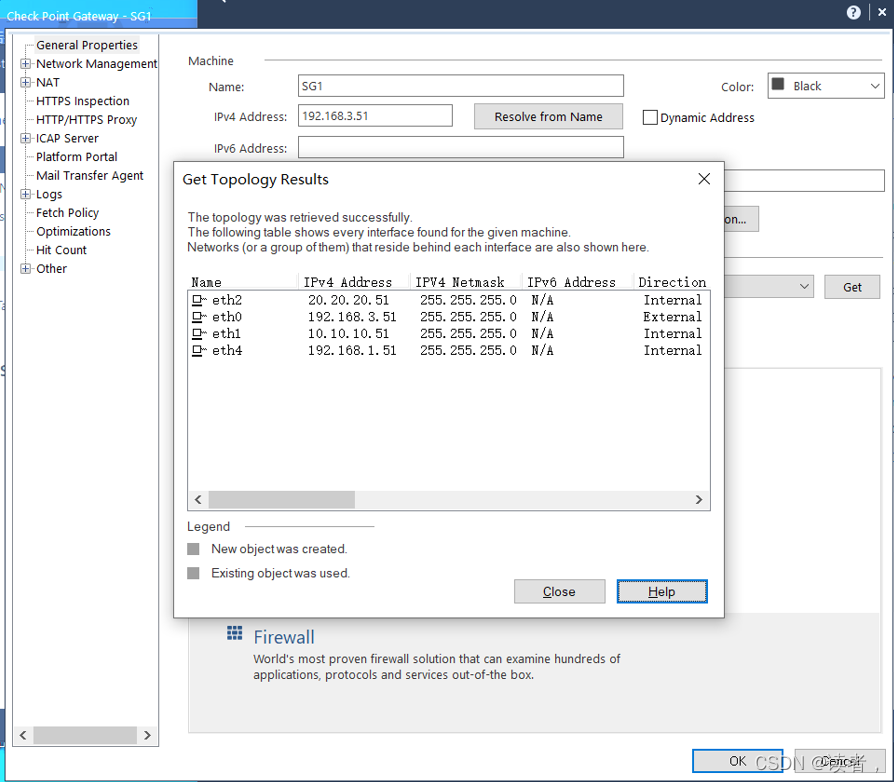The height and width of the screenshot is (782, 894).
Task: Click the Close button in topology dialog
Action: [x=559, y=592]
